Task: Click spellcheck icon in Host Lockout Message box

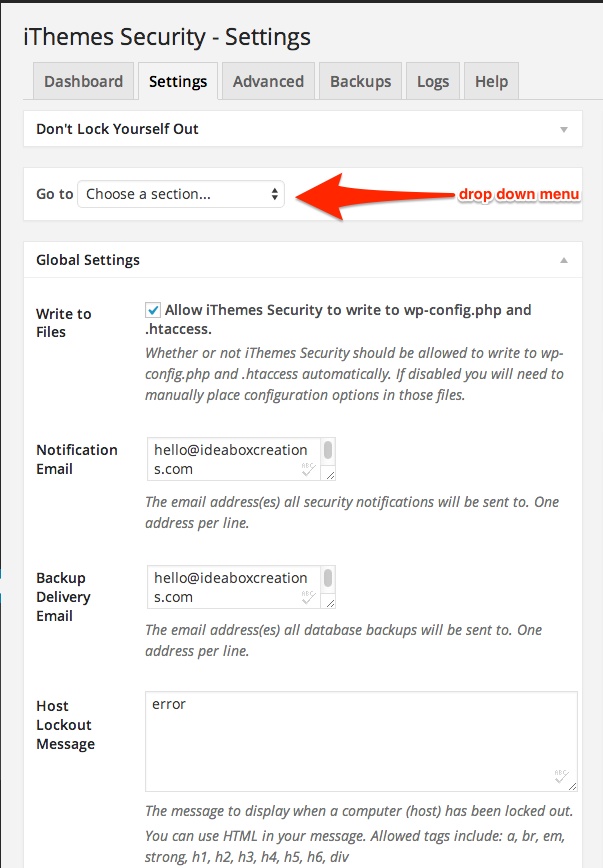Action: pyautogui.click(x=561, y=776)
